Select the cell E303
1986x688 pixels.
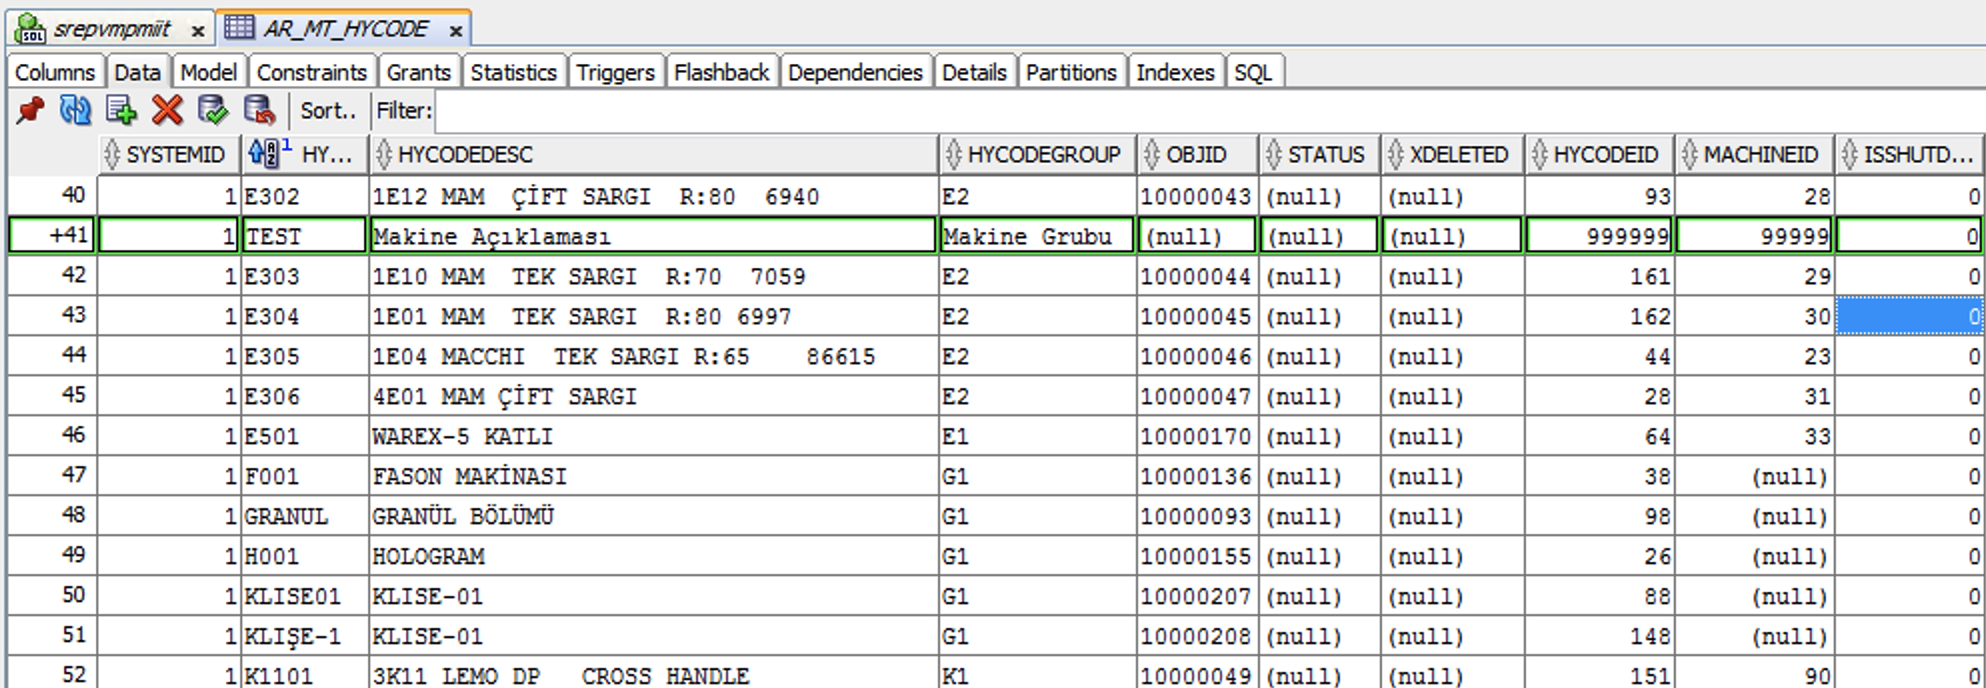(x=304, y=276)
